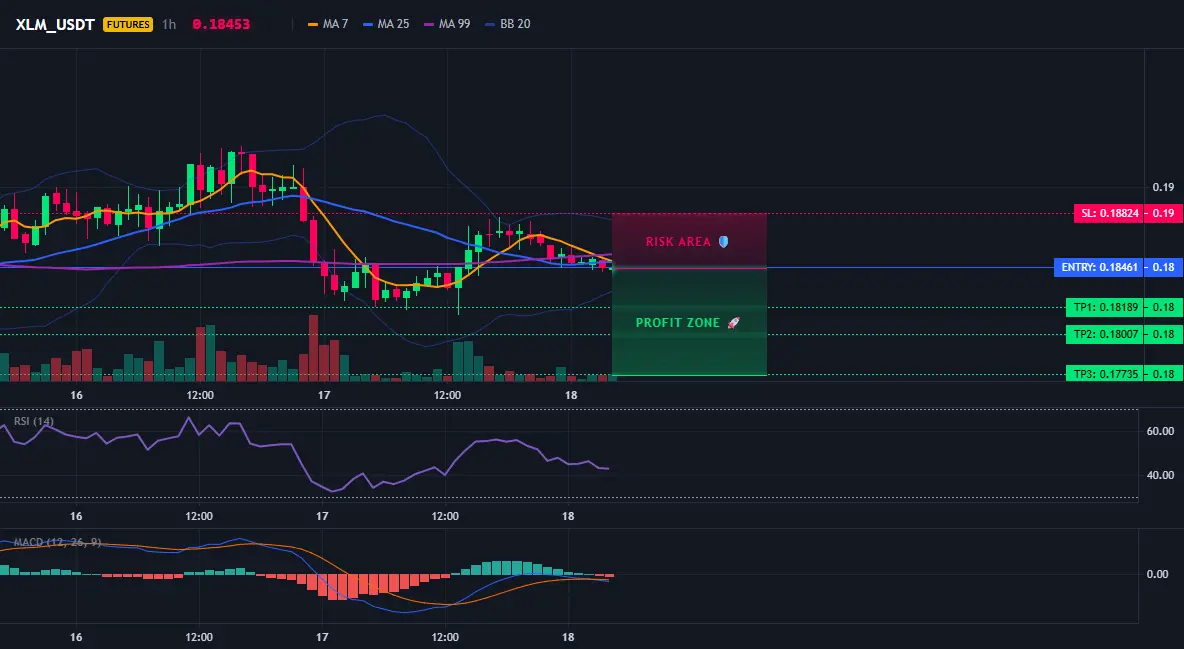Click the ENTRY: 0.18461 price label
Image resolution: width=1184 pixels, height=649 pixels.
pos(1099,267)
